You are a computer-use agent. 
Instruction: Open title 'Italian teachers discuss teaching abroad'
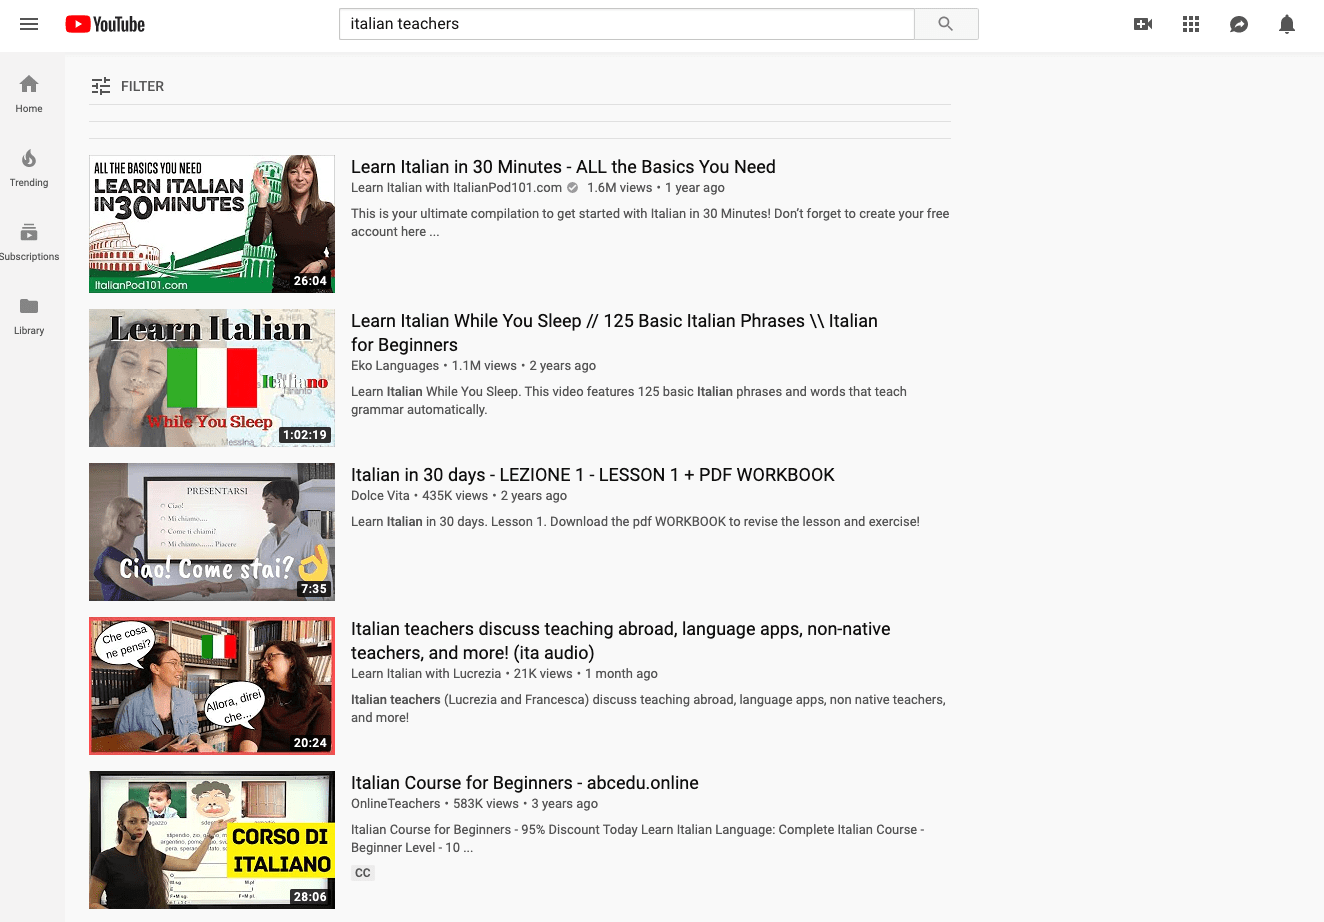point(620,641)
